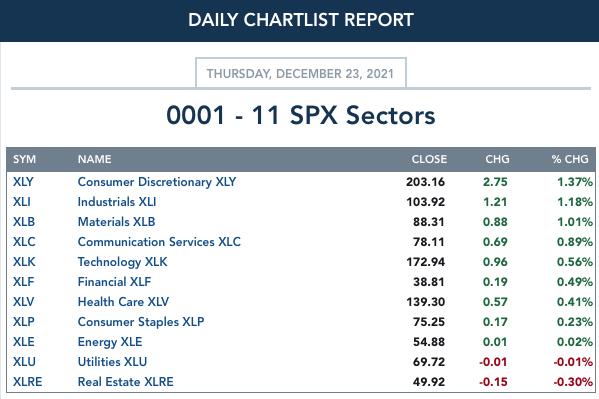Click the Thursday, December 23, 2021 date tab
Screen dimensions: 599x399
coord(301,73)
